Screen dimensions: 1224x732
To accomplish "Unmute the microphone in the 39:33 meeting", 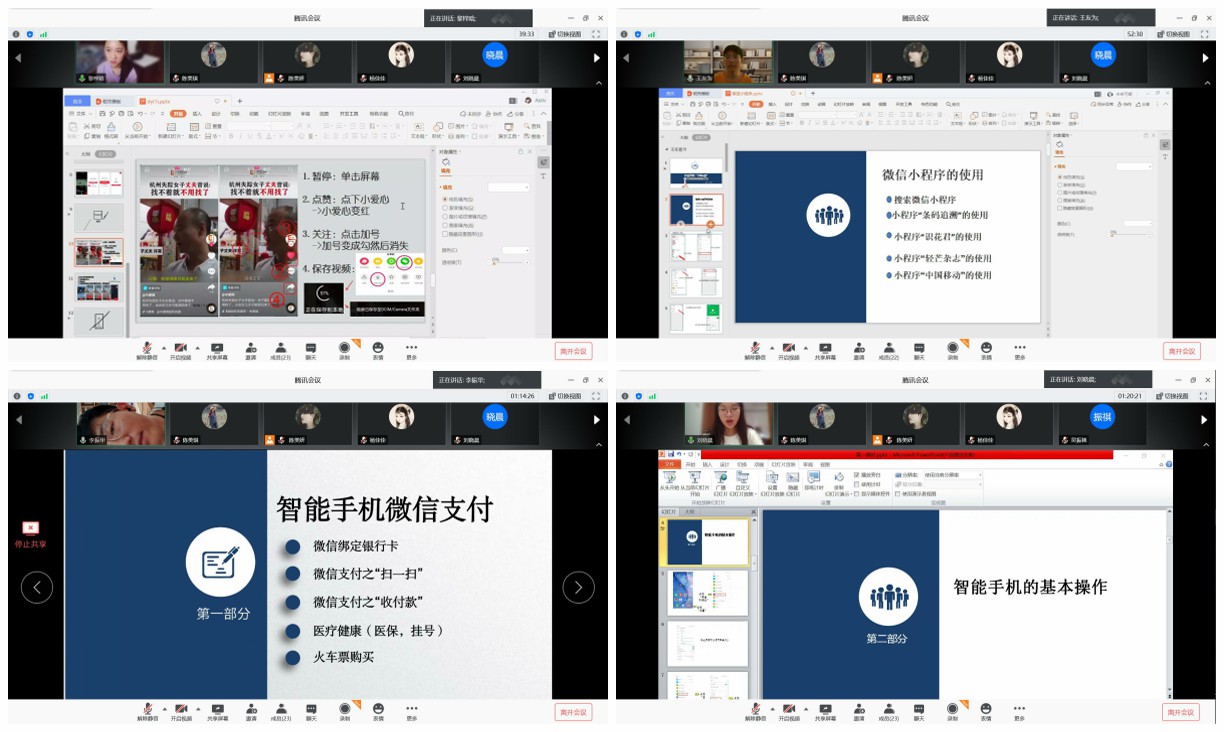I will point(147,350).
